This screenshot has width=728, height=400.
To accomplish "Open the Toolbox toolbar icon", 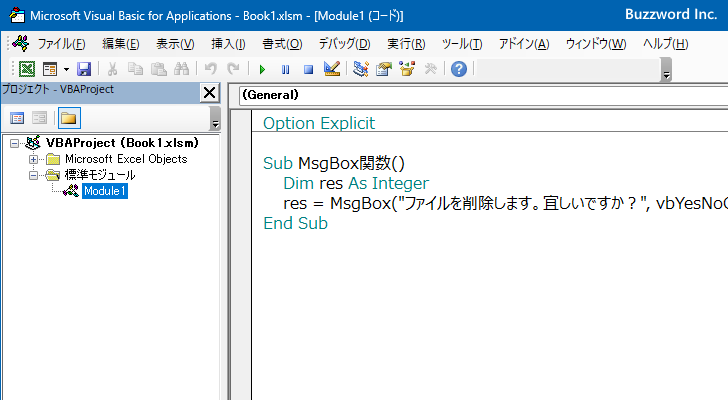I will (430, 69).
